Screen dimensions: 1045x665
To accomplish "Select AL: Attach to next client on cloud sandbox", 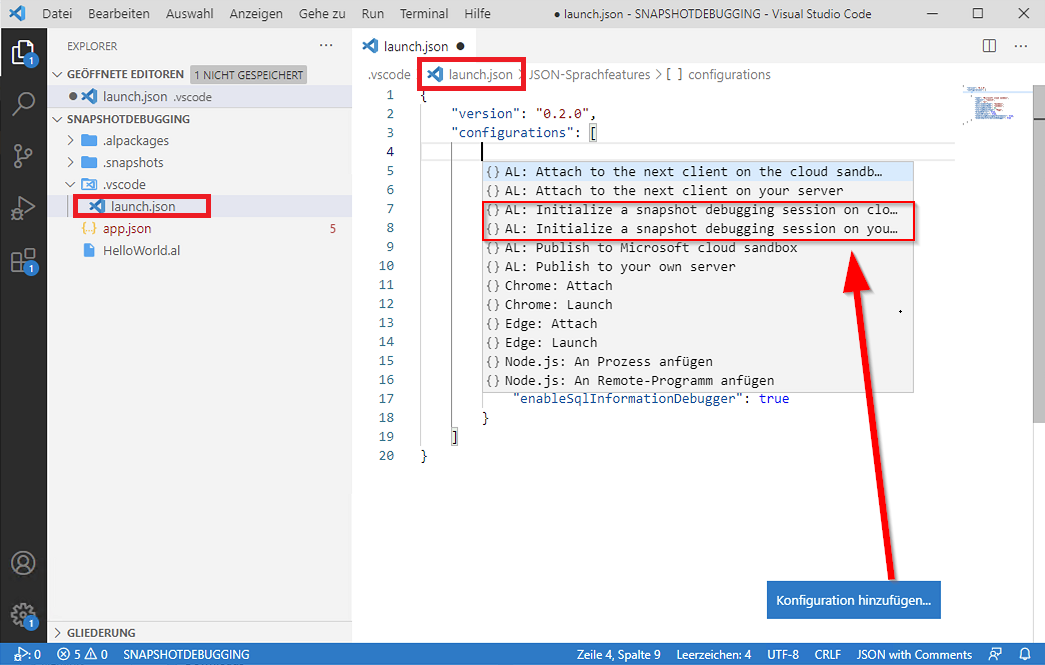I will point(698,171).
